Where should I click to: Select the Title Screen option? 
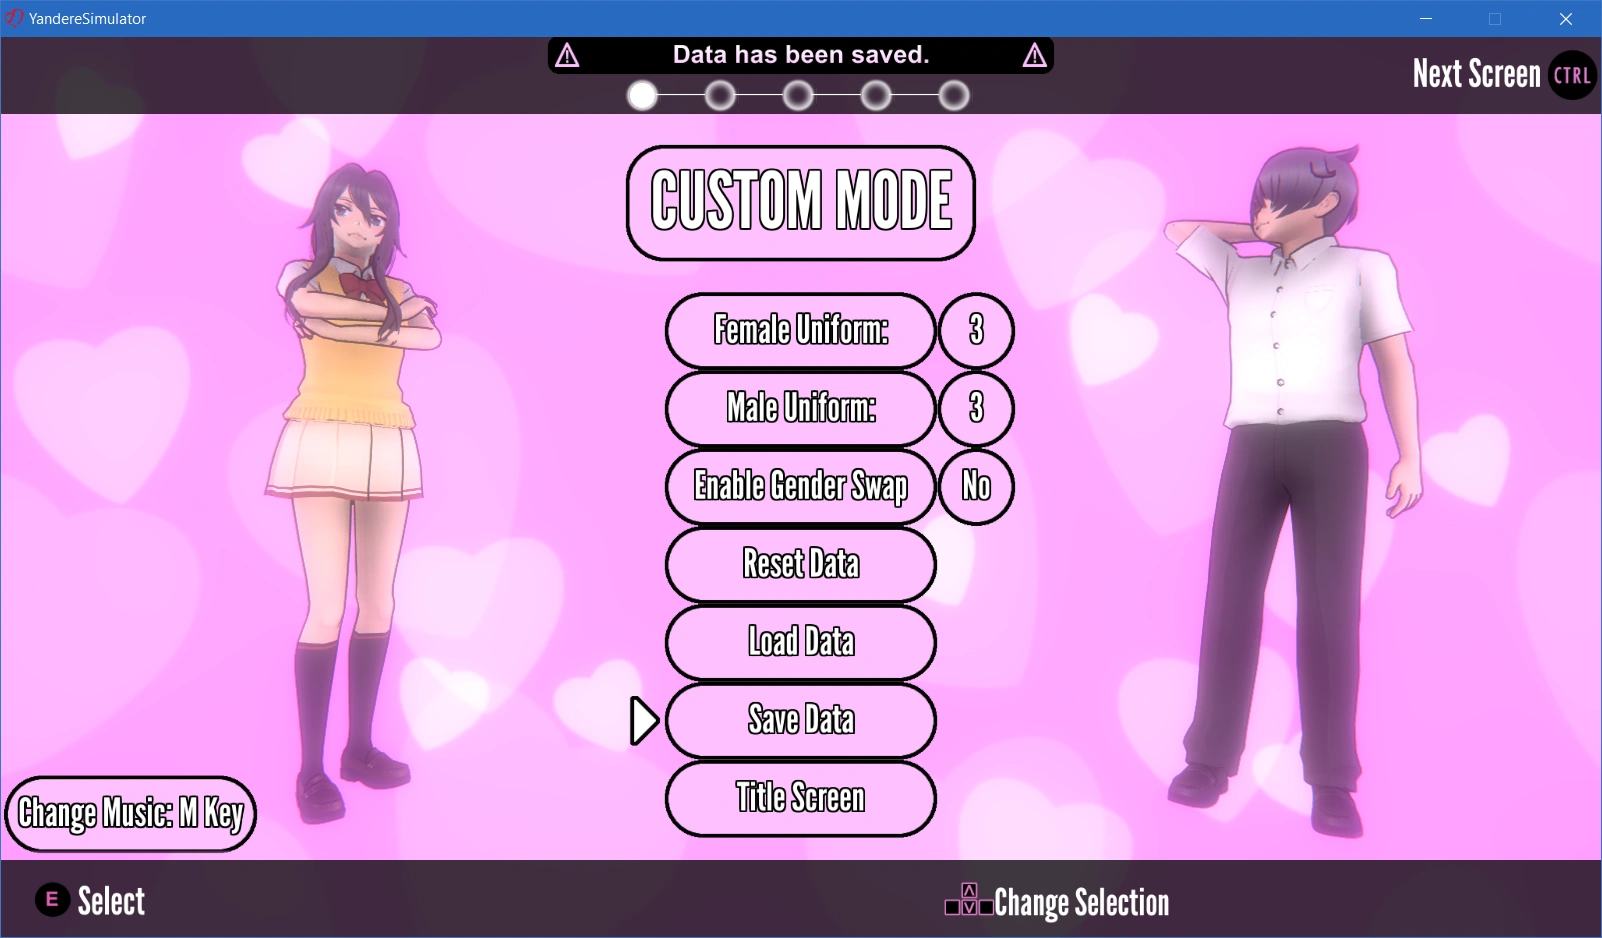[800, 798]
